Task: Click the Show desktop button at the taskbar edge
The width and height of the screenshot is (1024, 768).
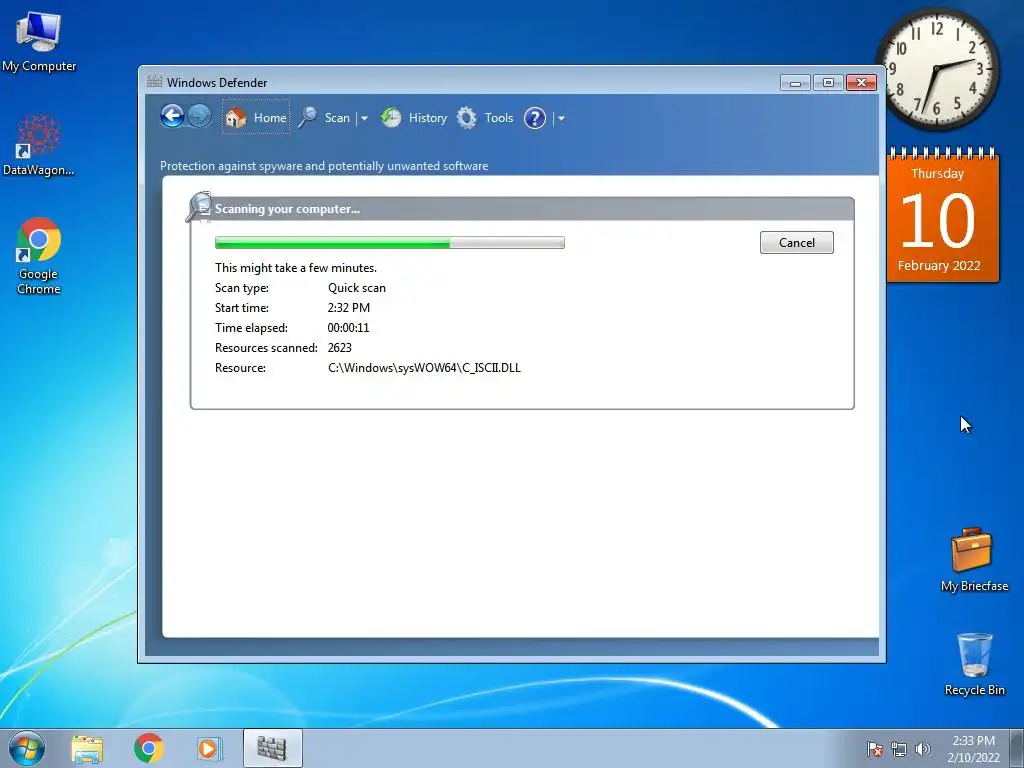Action: click(x=1017, y=748)
